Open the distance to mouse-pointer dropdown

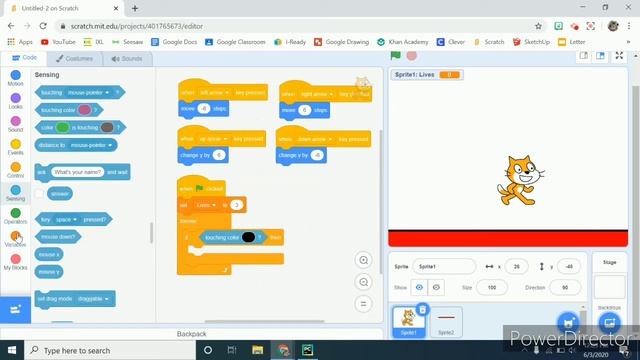(x=91, y=145)
